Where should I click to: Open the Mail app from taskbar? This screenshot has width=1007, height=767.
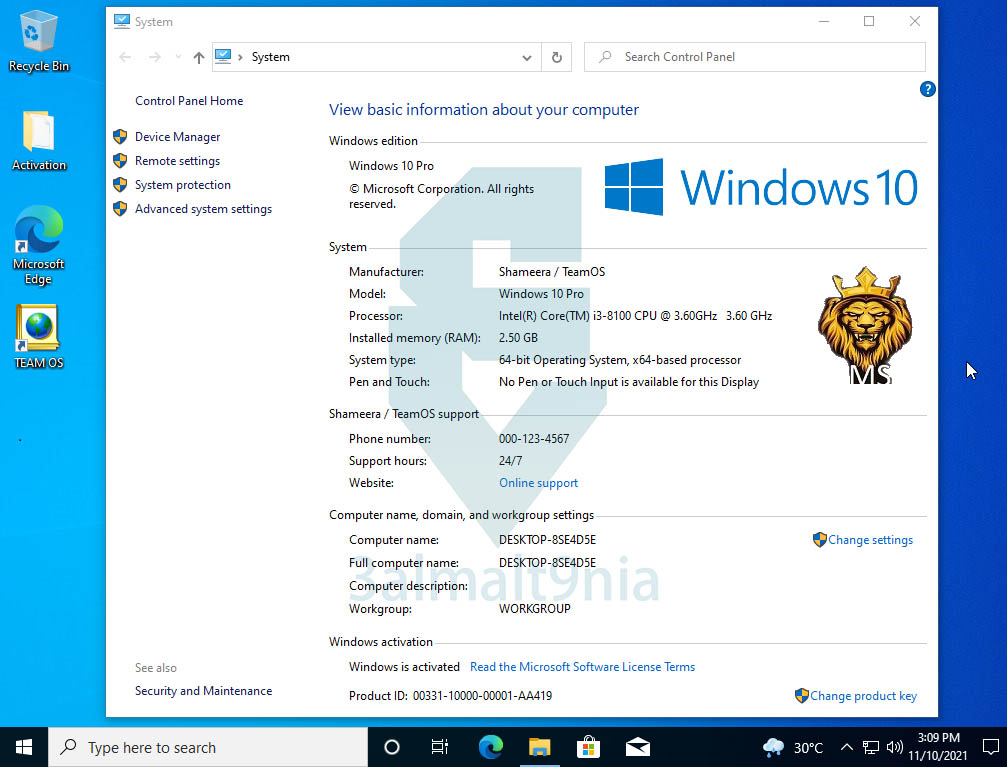(x=637, y=747)
